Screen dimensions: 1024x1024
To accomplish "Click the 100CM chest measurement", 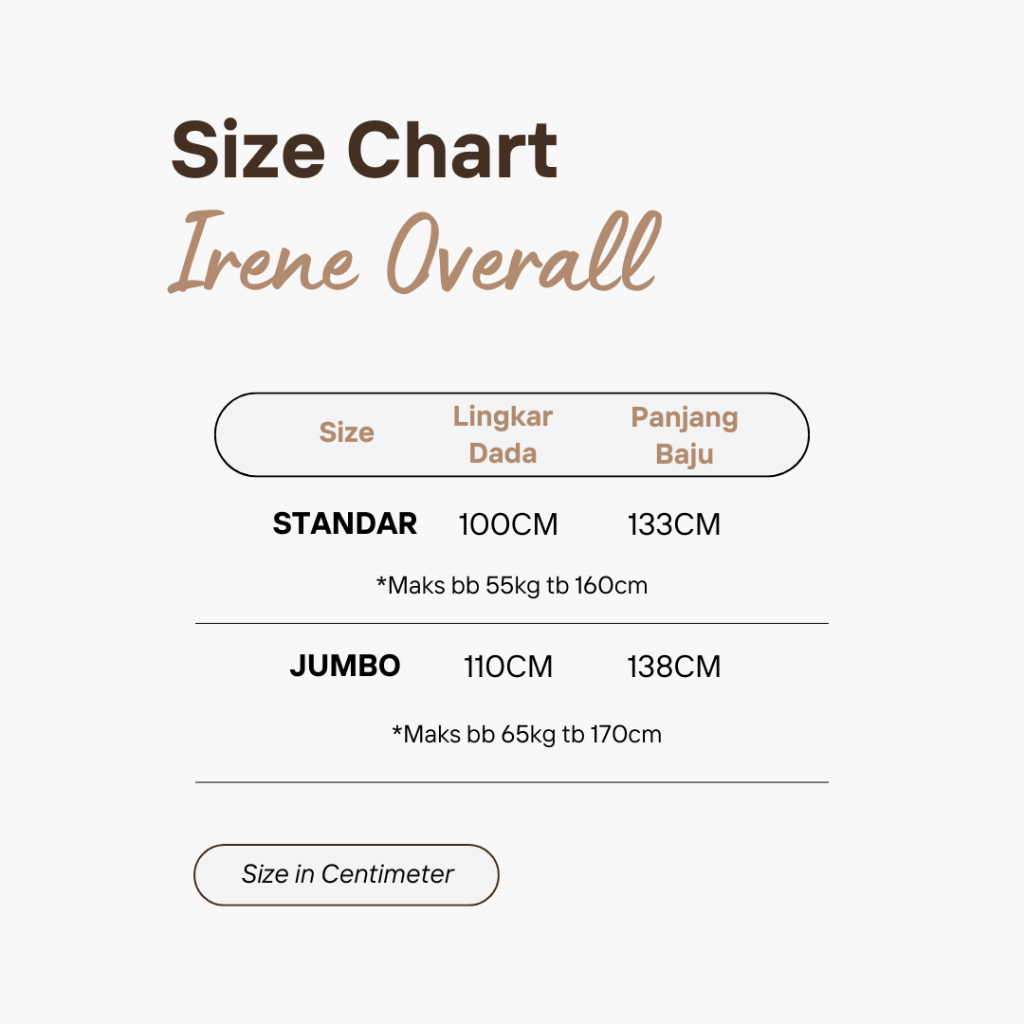I will pyautogui.click(x=508, y=525).
